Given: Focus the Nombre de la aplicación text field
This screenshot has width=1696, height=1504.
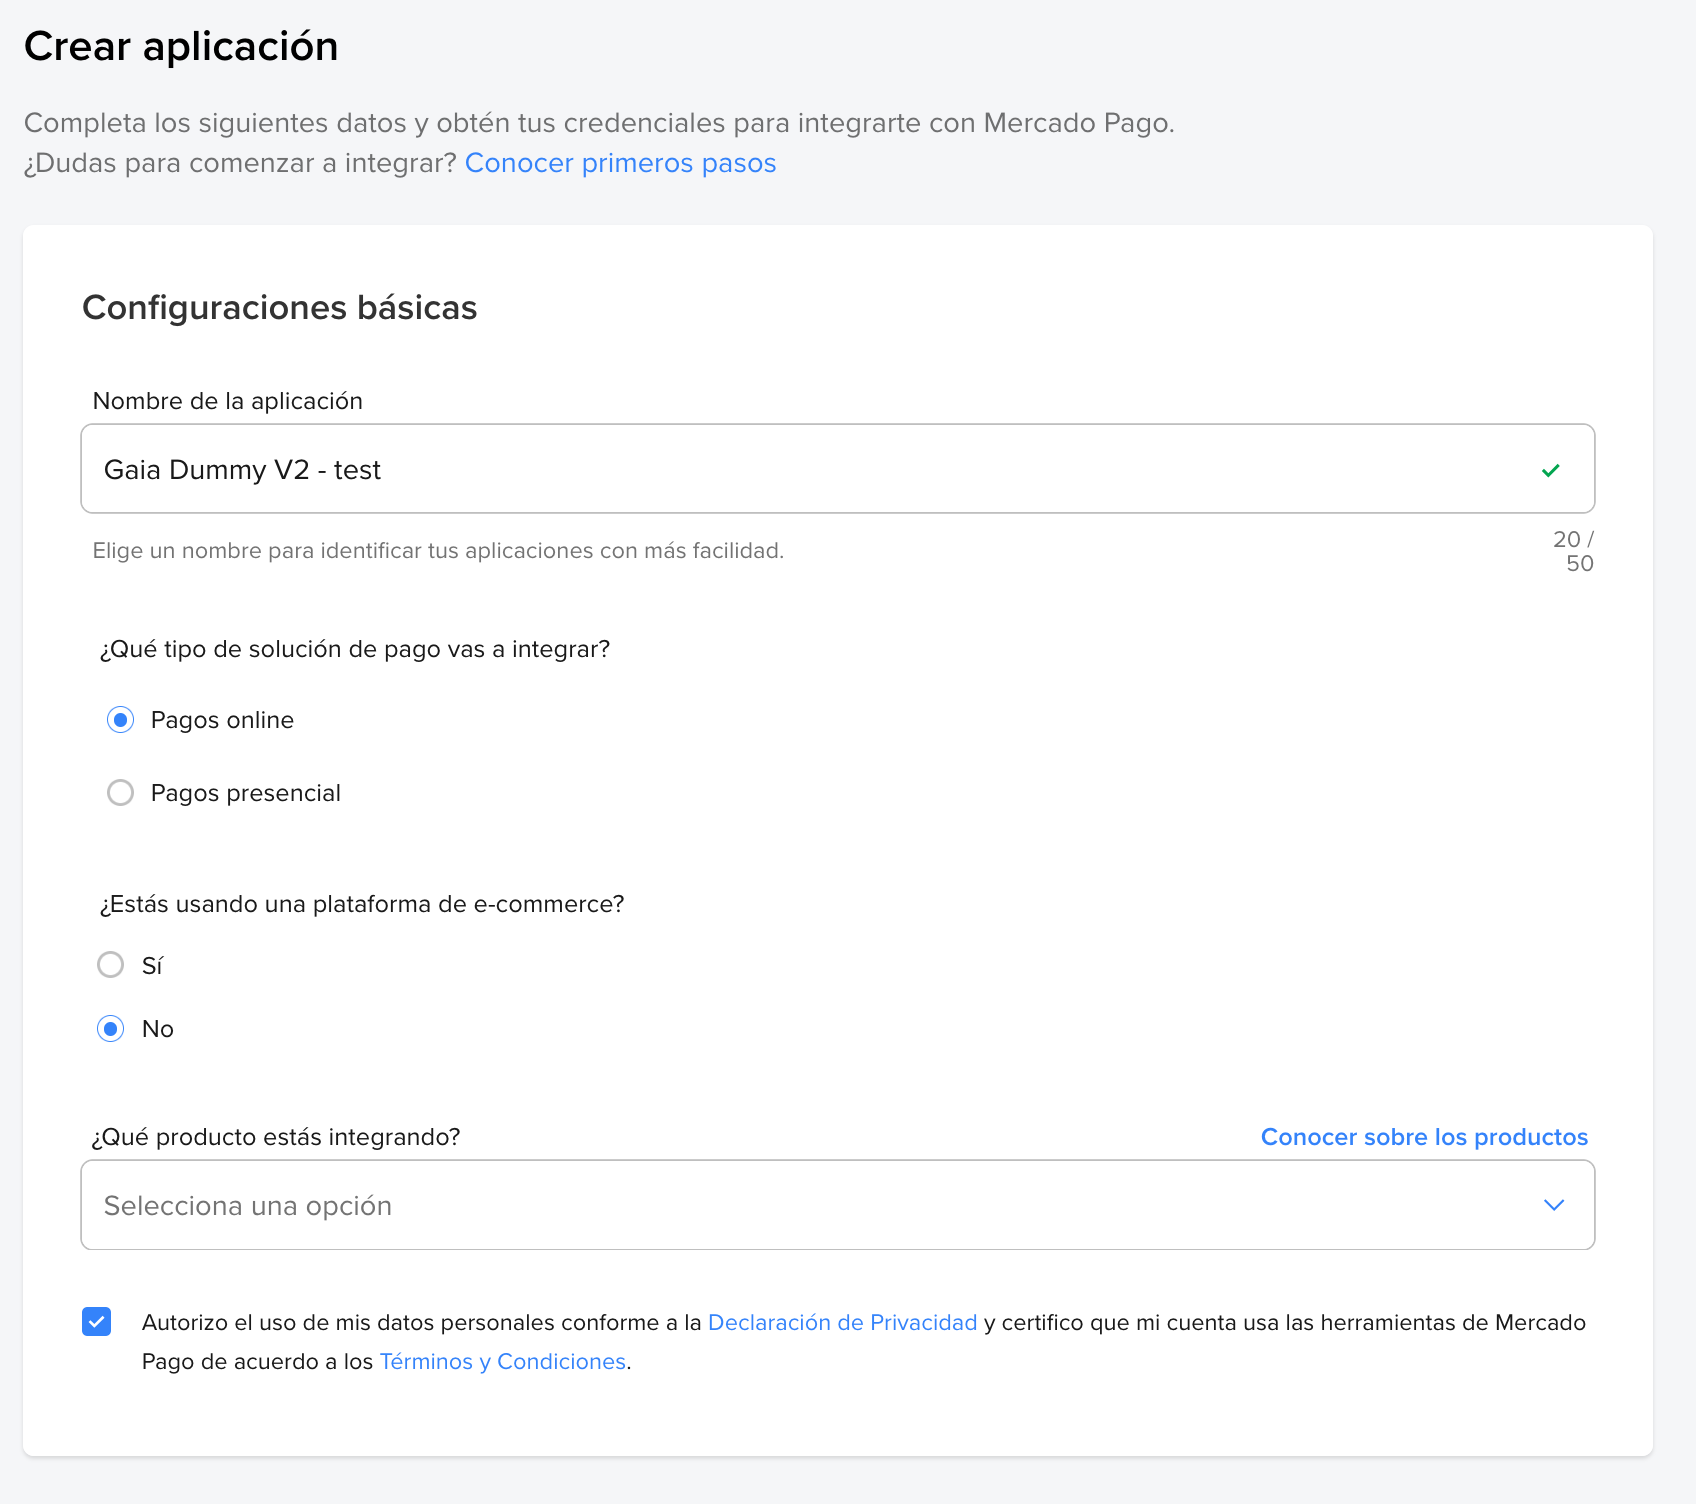Looking at the screenshot, I should point(800,469).
